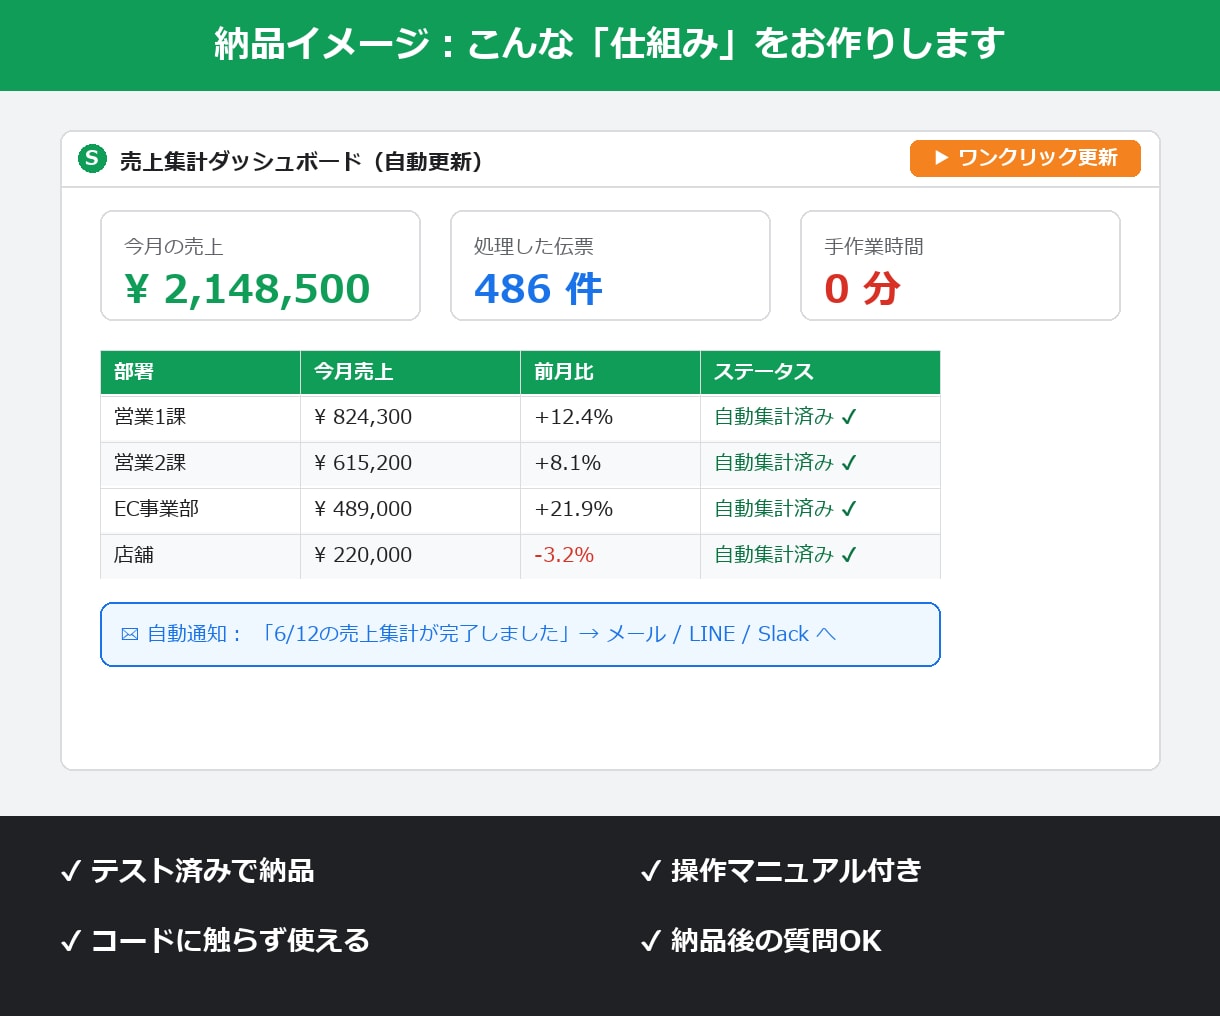Select the 手作業時間 summary card
This screenshot has width=1220, height=1016.
[960, 265]
